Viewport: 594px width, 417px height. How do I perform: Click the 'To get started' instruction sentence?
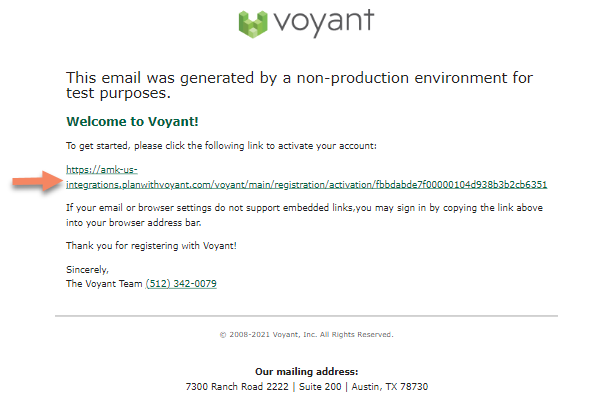pos(221,146)
